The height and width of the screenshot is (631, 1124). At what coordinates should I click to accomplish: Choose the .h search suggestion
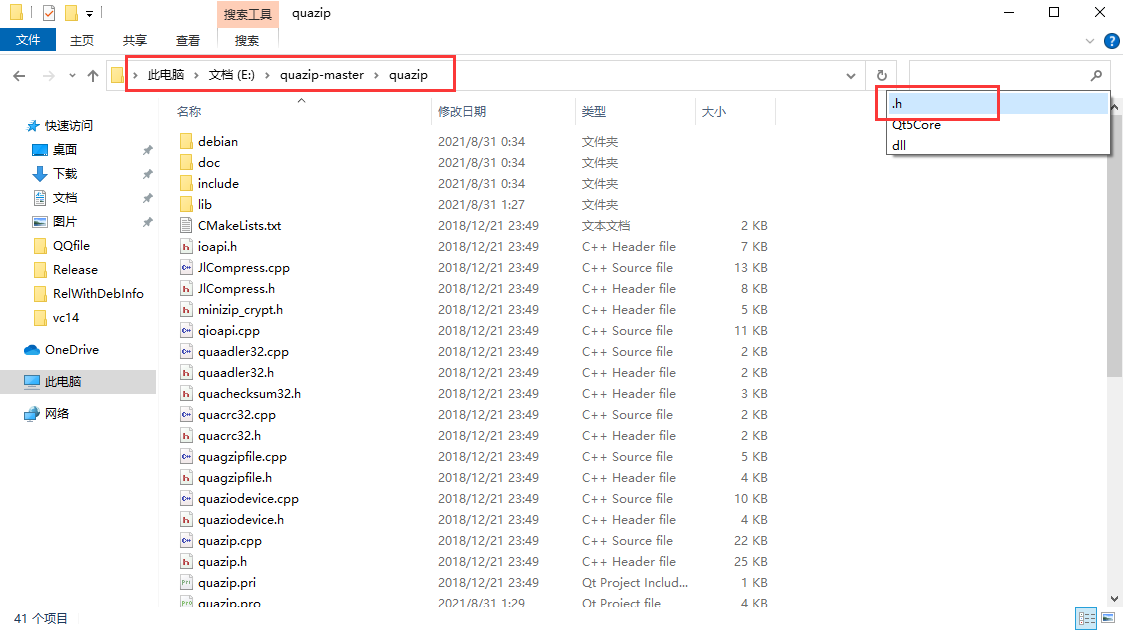(998, 104)
